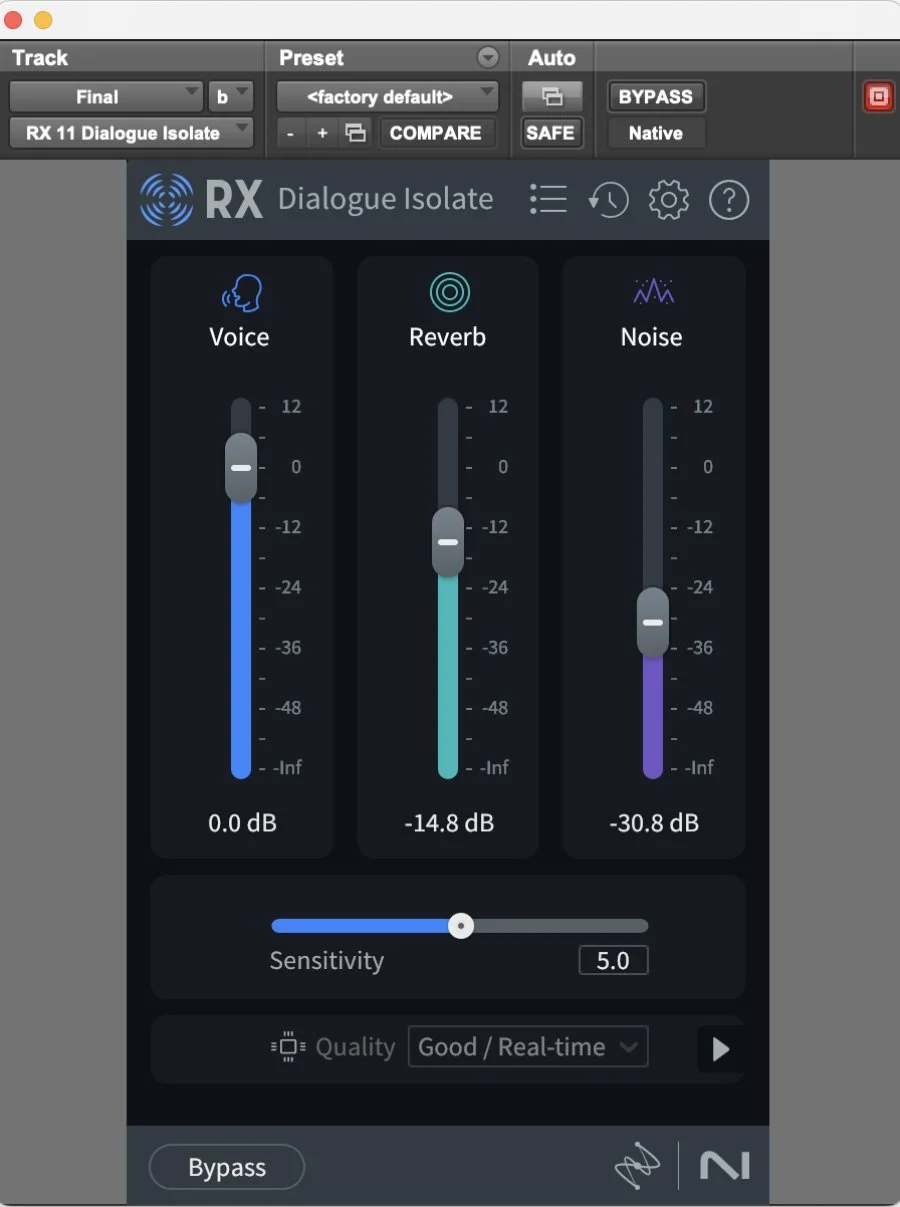900x1207 pixels.
Task: Click the Native format button
Action: (656, 133)
